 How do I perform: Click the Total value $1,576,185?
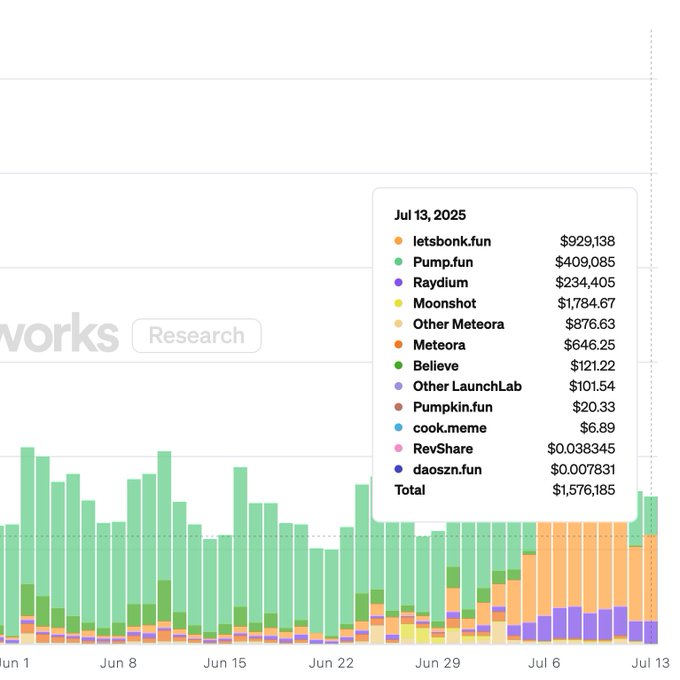click(583, 490)
